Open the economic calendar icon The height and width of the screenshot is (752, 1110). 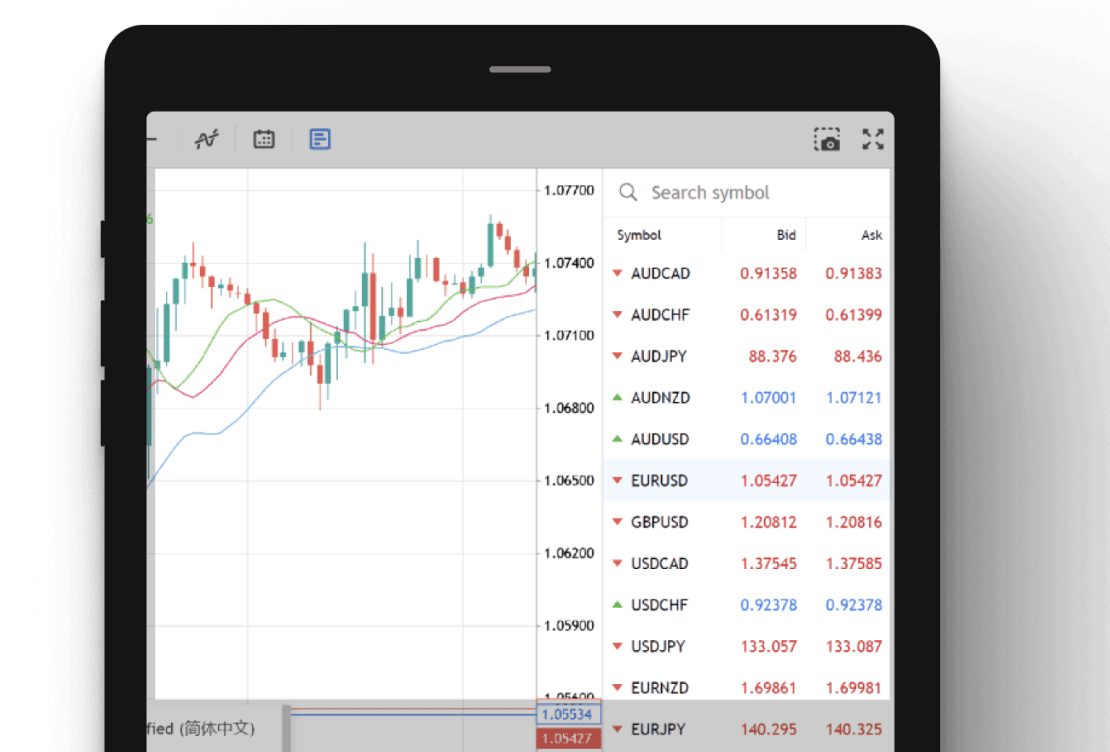(264, 139)
